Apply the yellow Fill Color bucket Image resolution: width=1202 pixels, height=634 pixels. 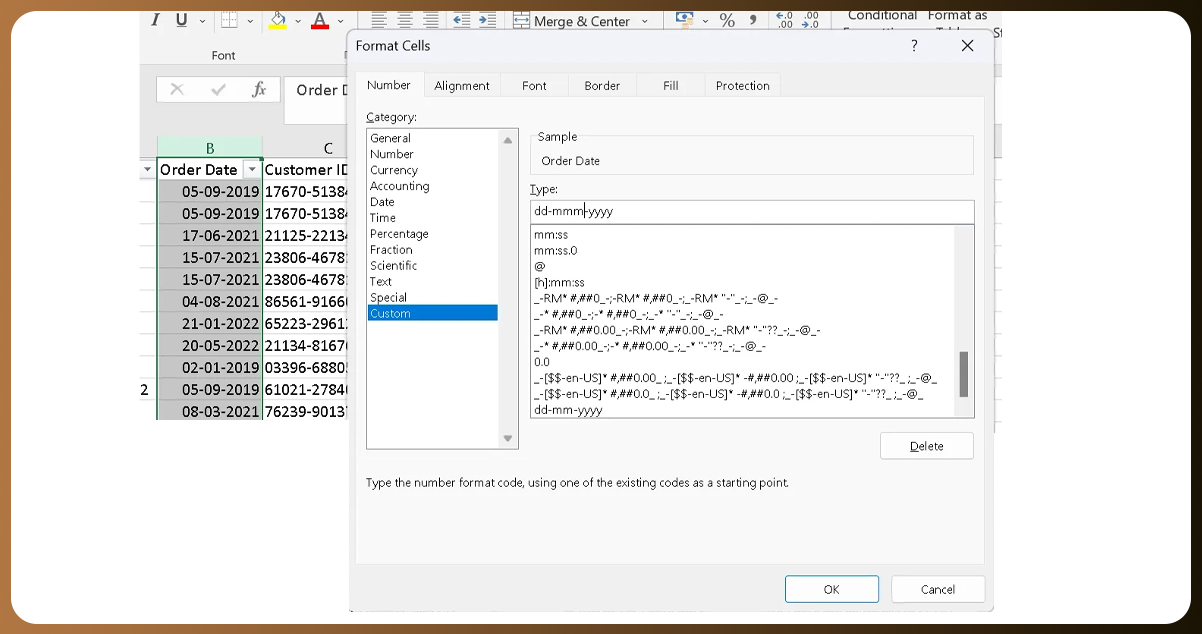click(279, 20)
